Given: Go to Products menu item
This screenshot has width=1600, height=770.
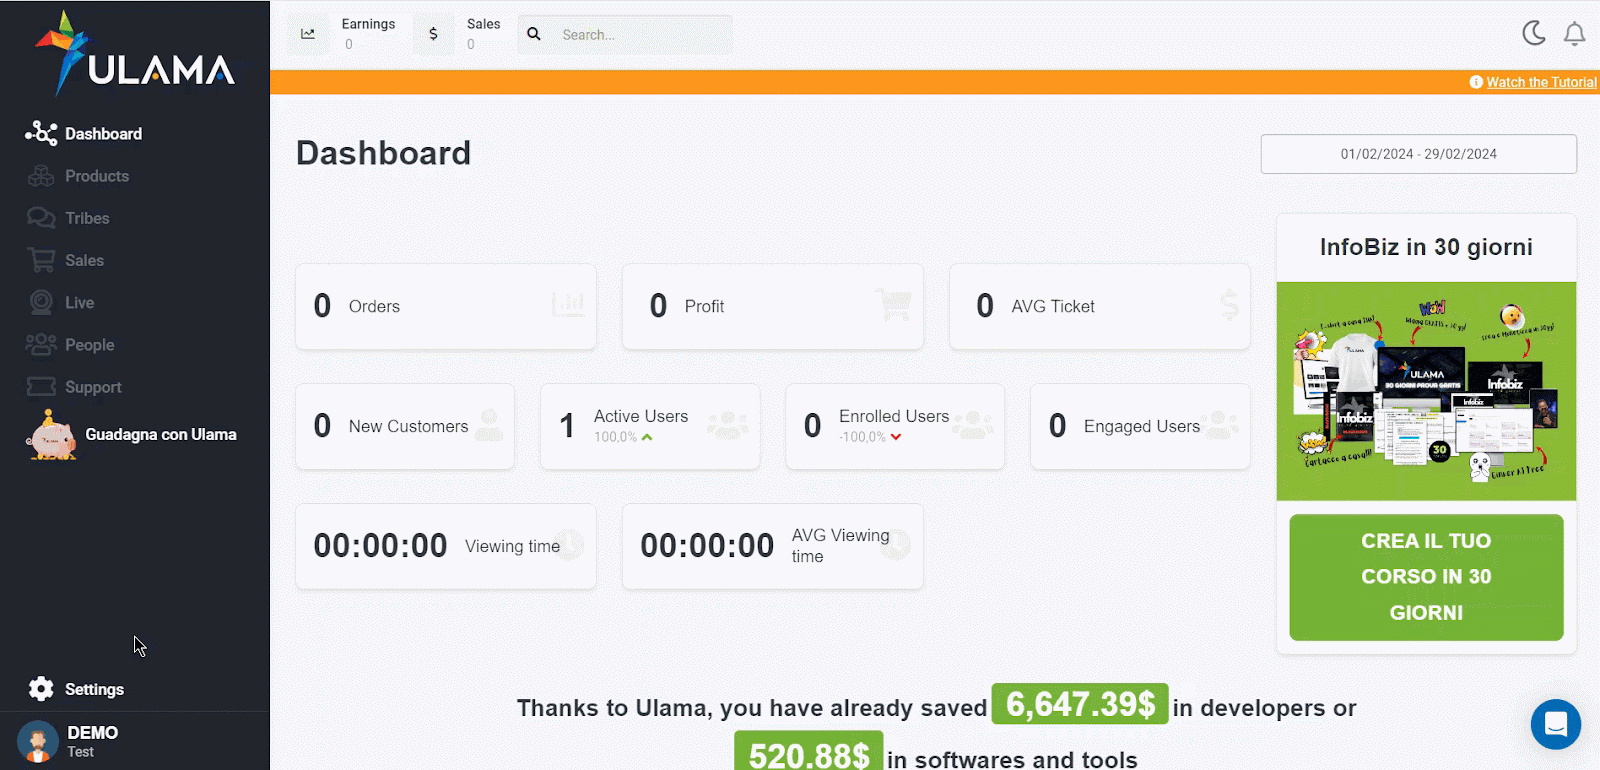Looking at the screenshot, I should (x=97, y=176).
